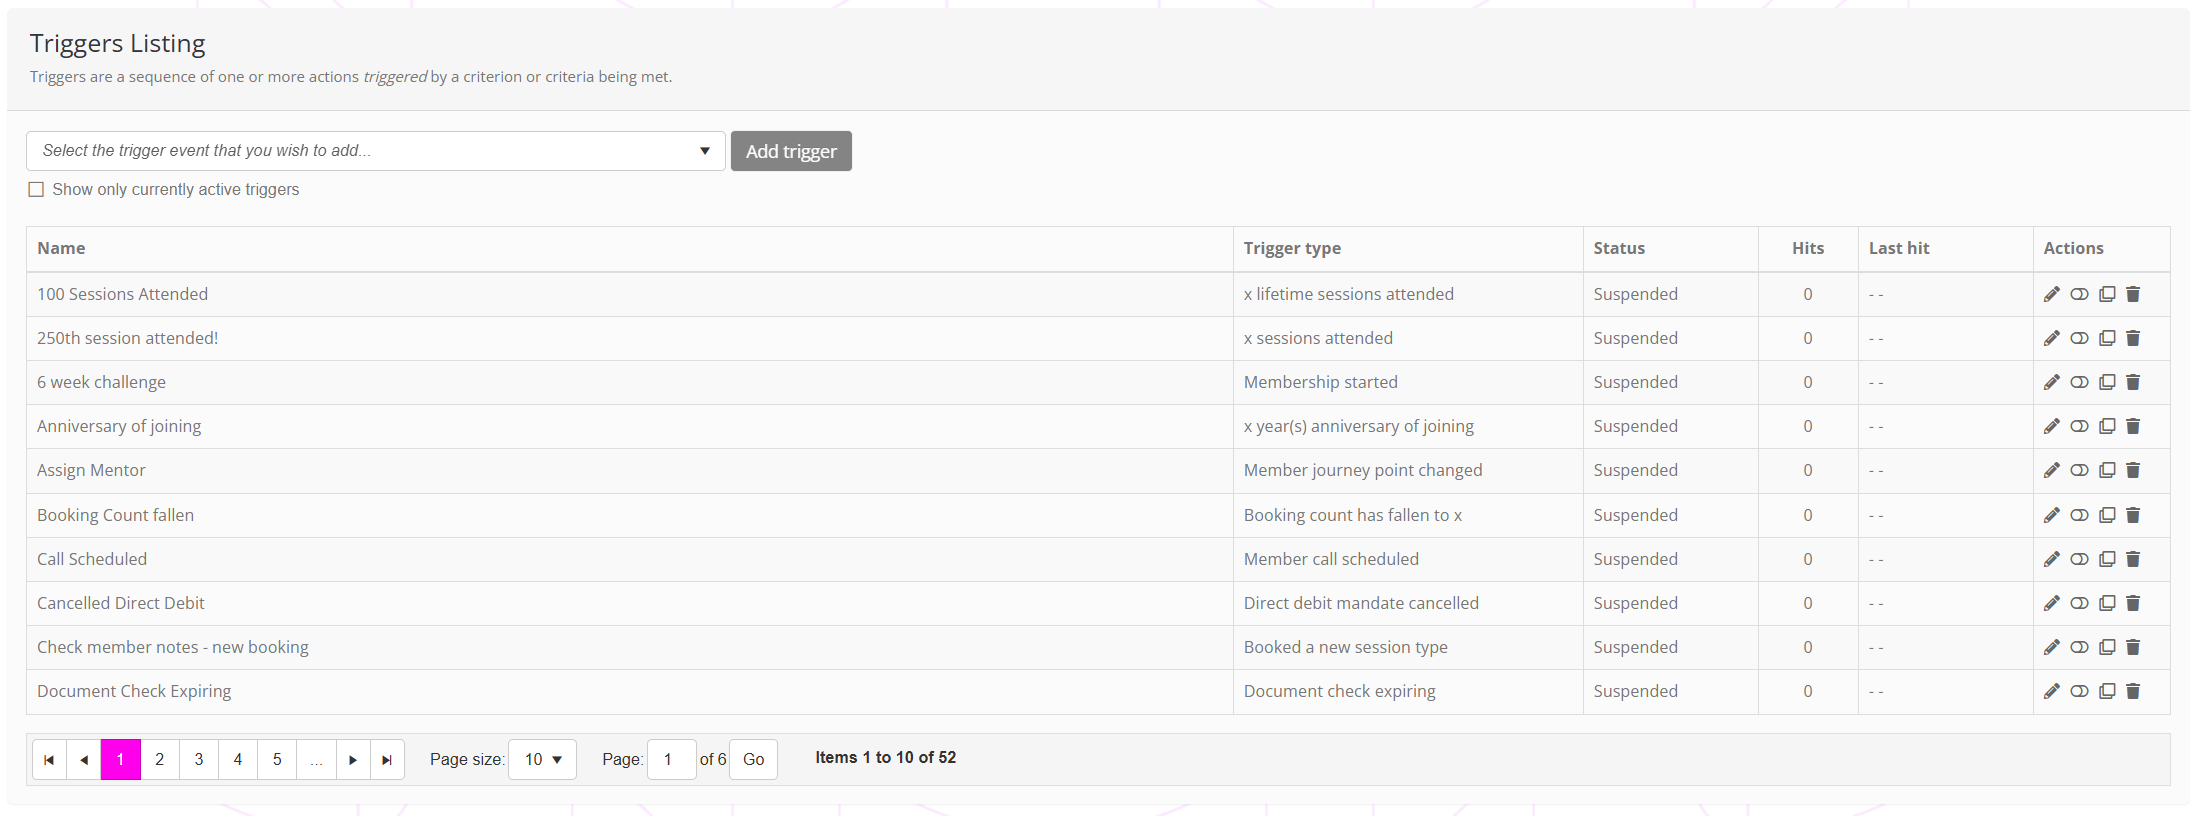Open the ellipsis for more page numbers
2200x816 pixels.
316,760
